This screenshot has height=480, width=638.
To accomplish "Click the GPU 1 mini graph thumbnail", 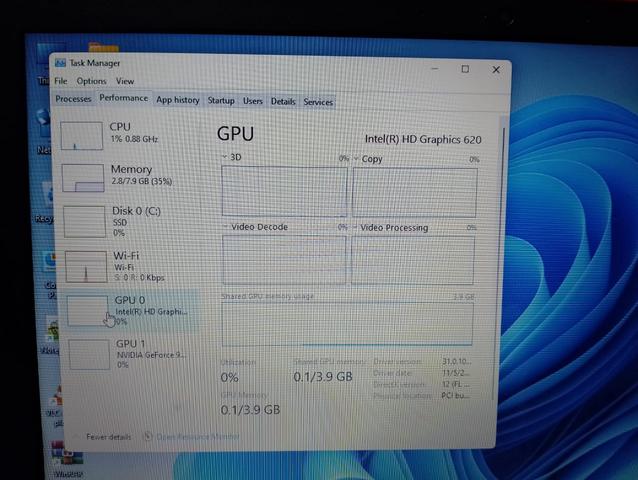I will (x=89, y=355).
